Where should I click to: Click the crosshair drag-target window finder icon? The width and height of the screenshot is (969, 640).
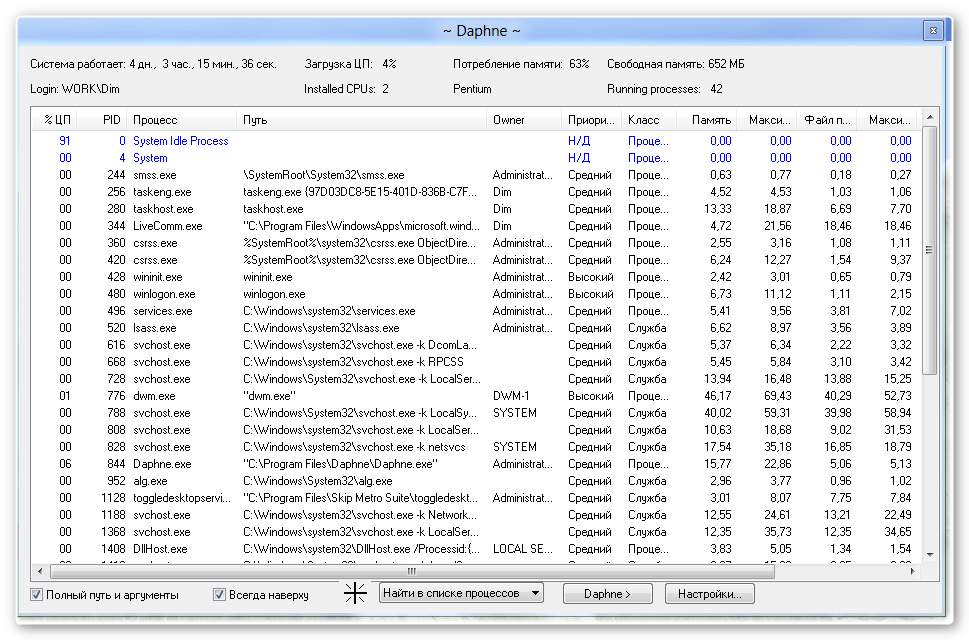(x=355, y=594)
